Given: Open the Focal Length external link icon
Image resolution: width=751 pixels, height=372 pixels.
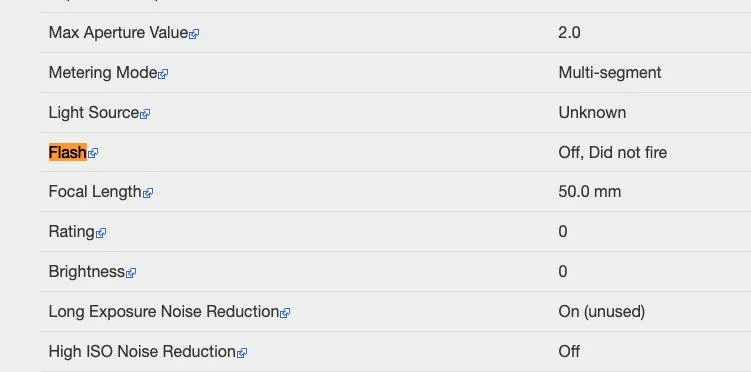Looking at the screenshot, I should 148,193.
